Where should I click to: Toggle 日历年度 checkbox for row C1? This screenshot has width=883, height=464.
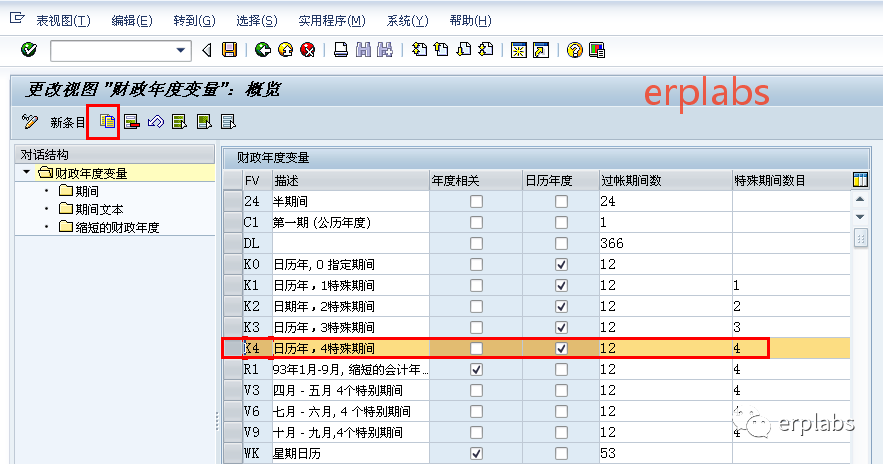click(561, 222)
